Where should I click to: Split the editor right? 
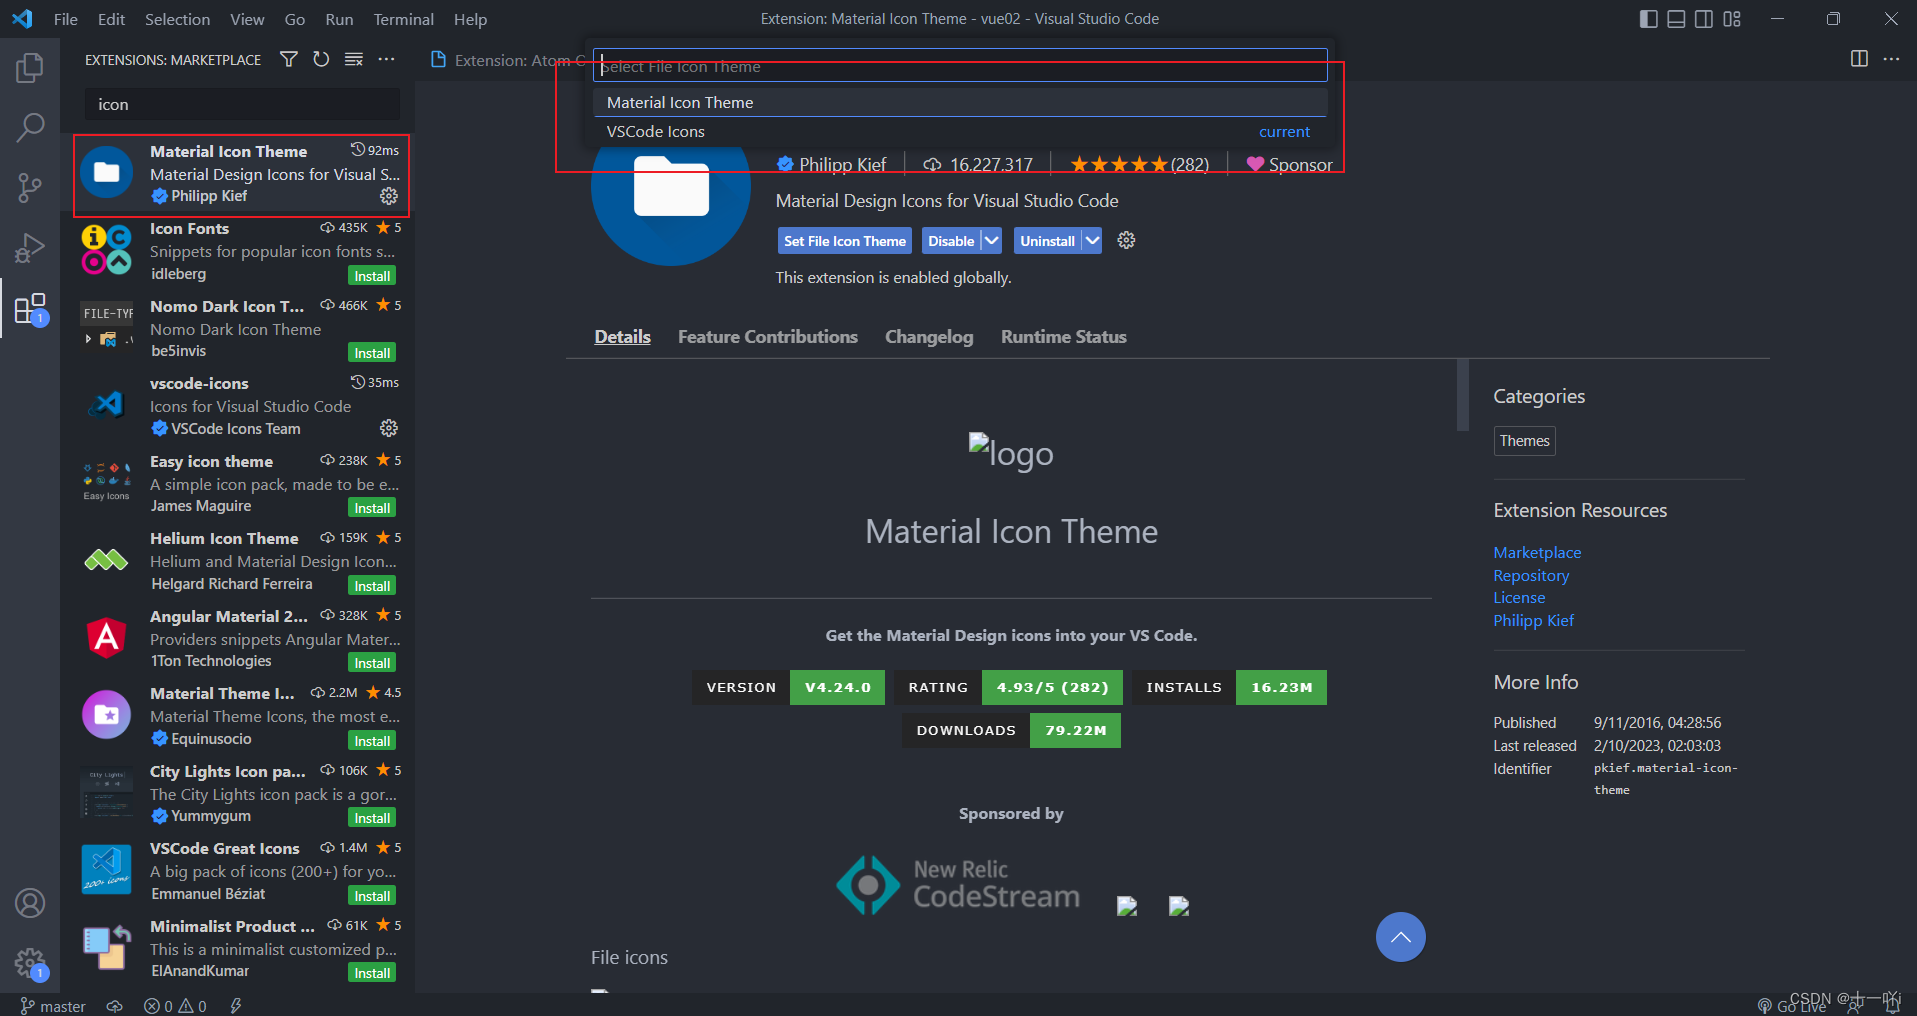coord(1859,59)
